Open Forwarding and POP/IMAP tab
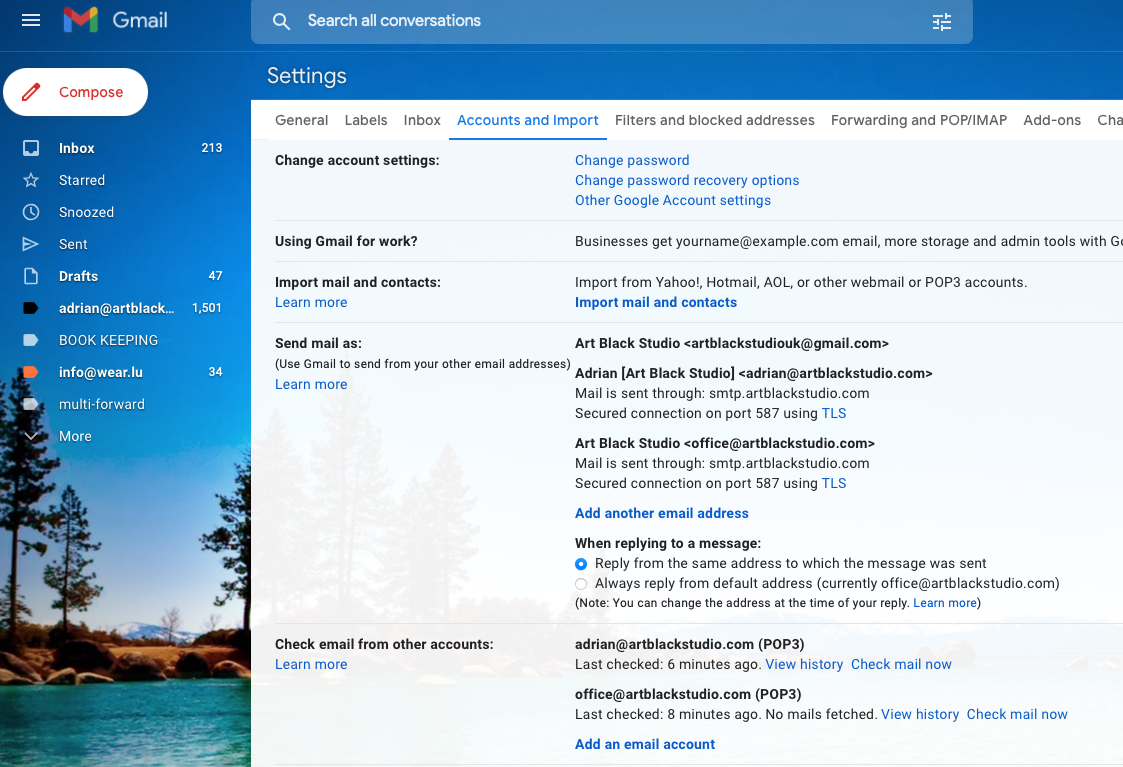 point(919,120)
